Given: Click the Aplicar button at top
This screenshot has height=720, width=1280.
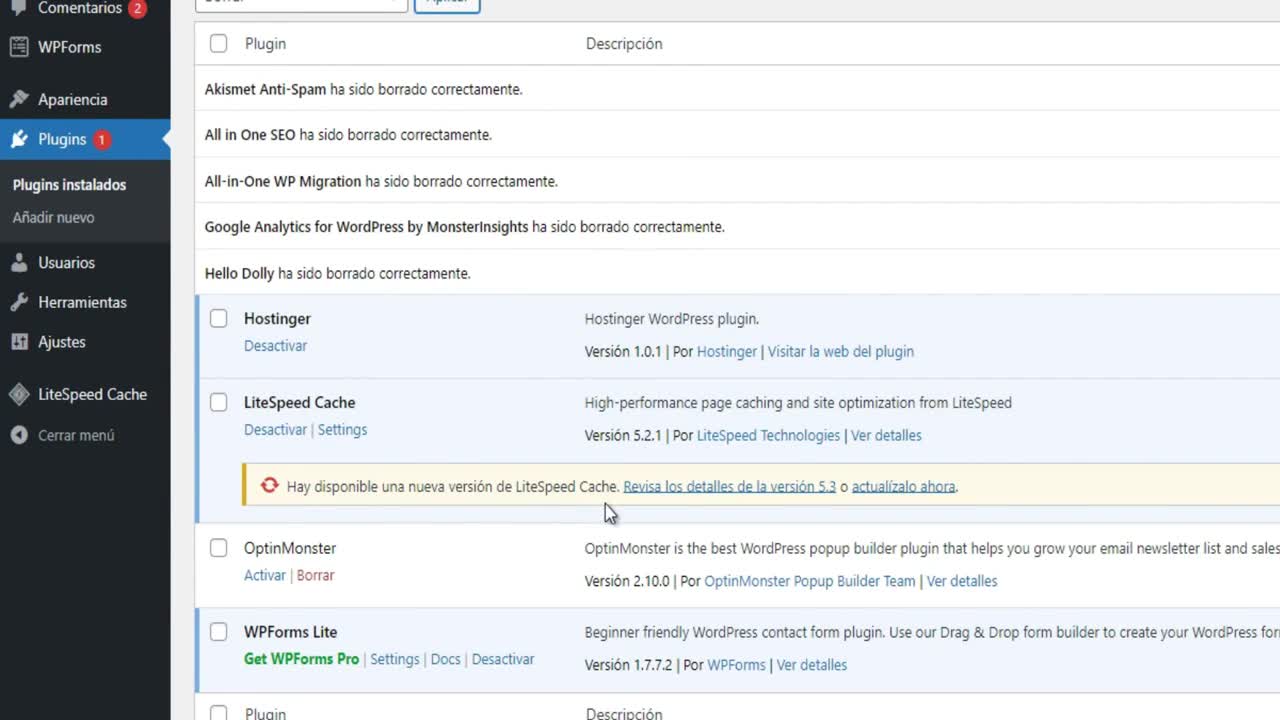Looking at the screenshot, I should tap(447, 5).
